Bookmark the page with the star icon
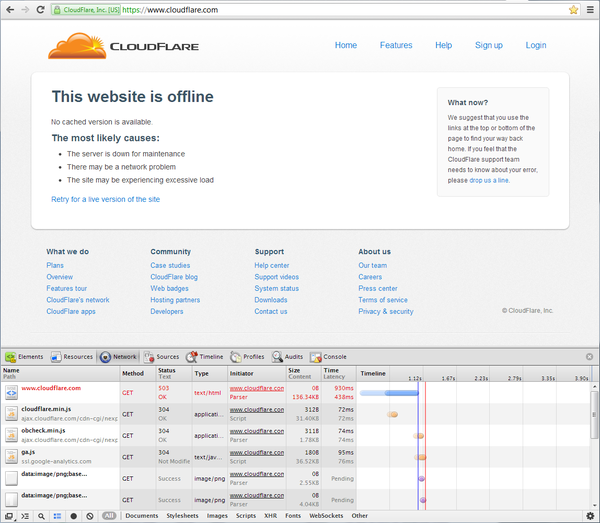The width and height of the screenshot is (600, 523). click(x=573, y=10)
